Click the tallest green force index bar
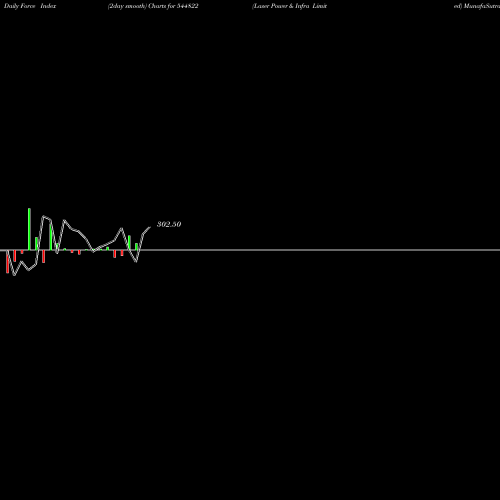This screenshot has width=500, height=500. click(29, 229)
